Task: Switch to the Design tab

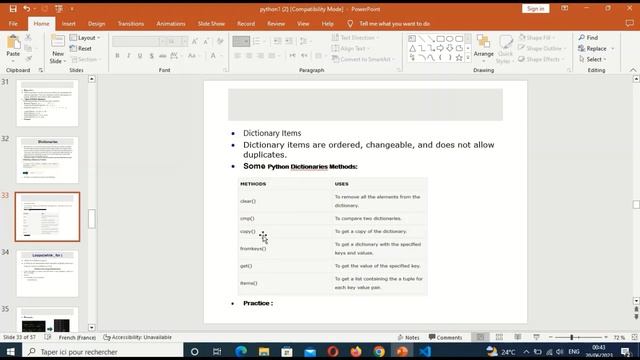Action: (96, 24)
